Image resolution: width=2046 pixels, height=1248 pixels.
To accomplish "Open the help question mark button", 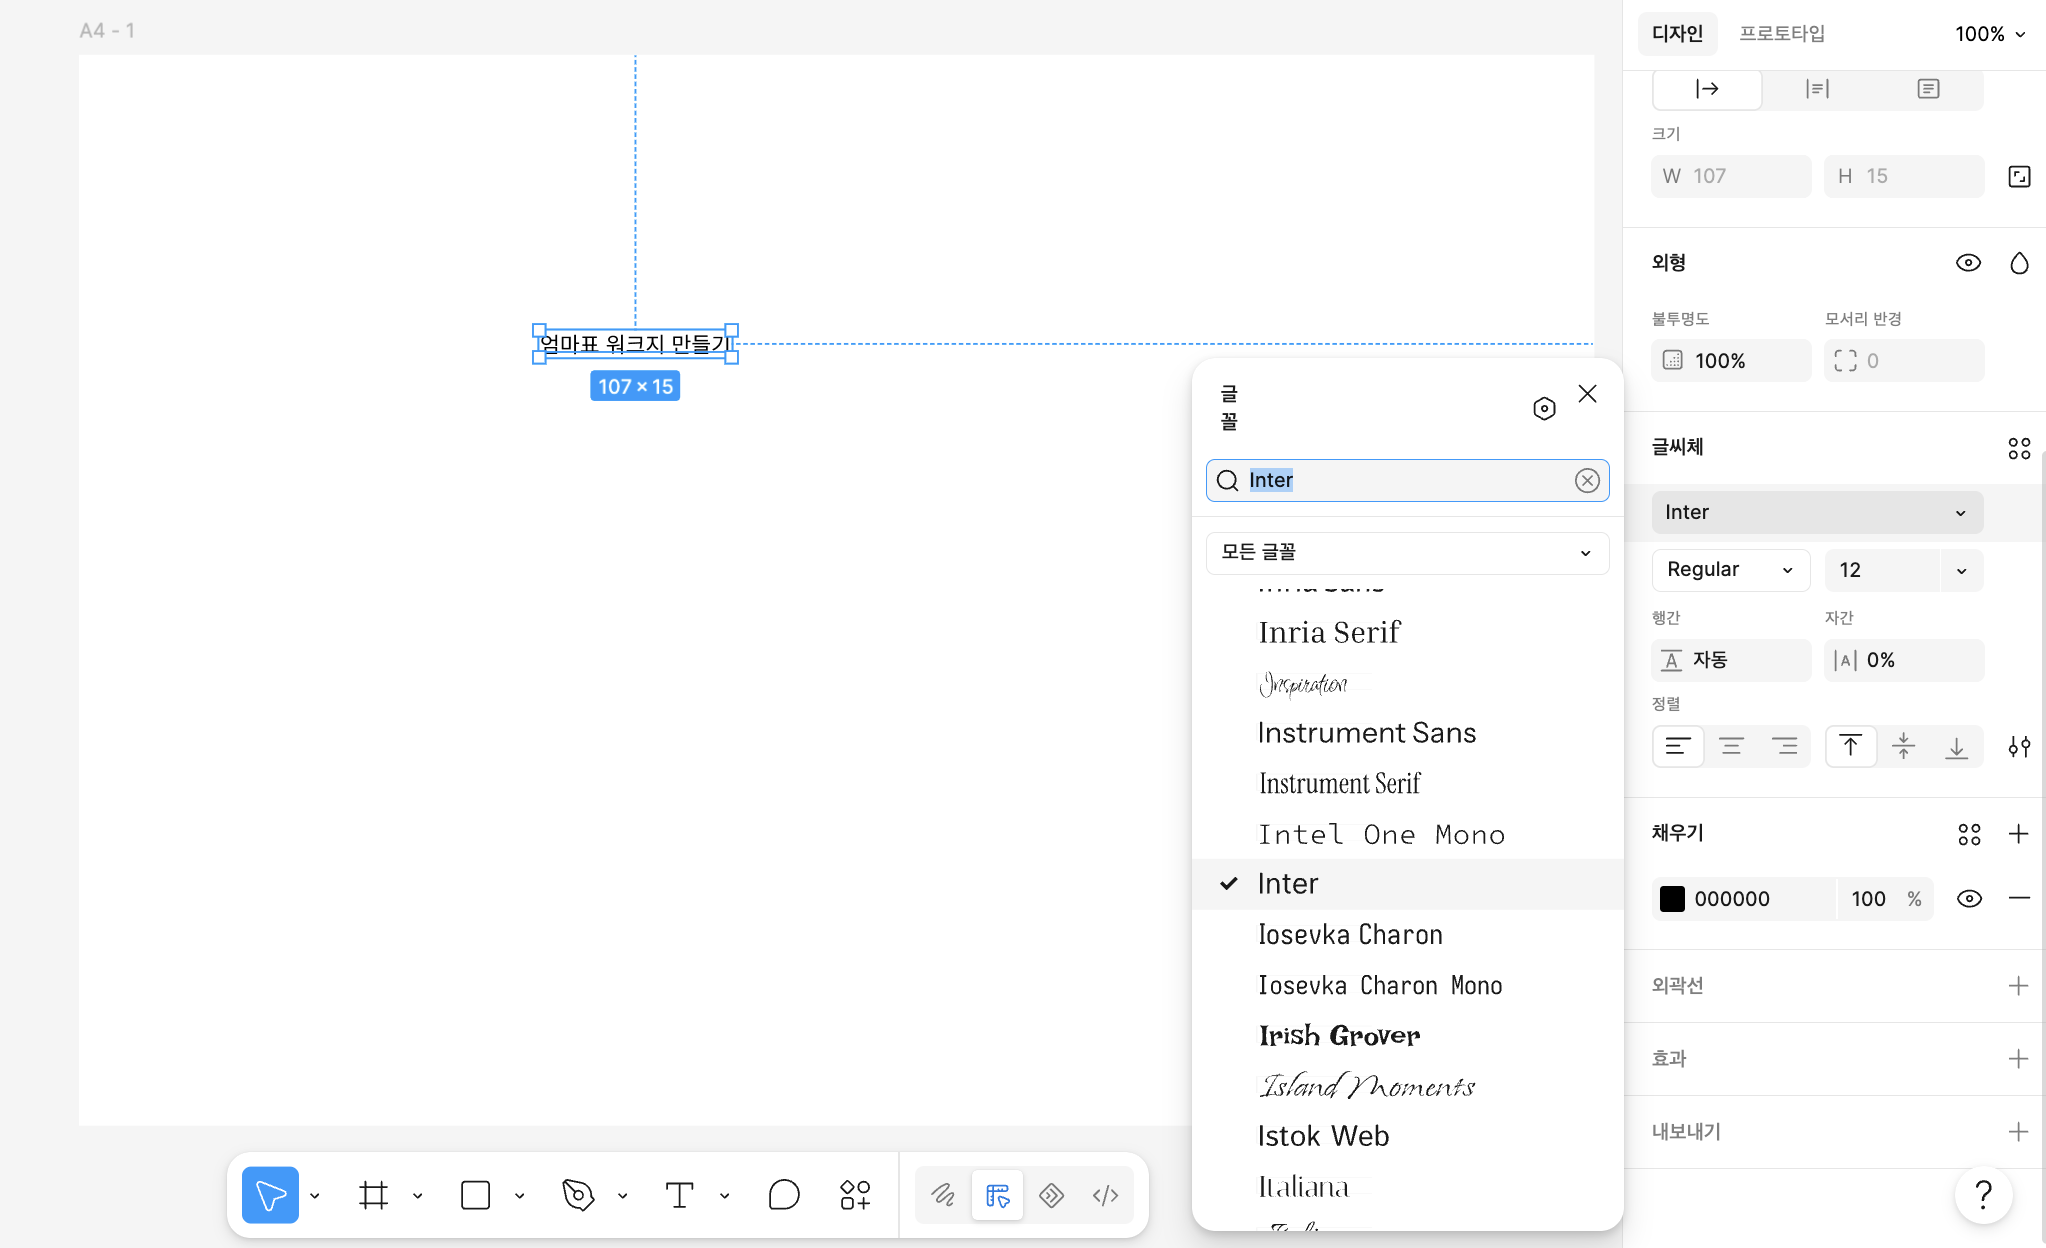I will (1984, 1194).
